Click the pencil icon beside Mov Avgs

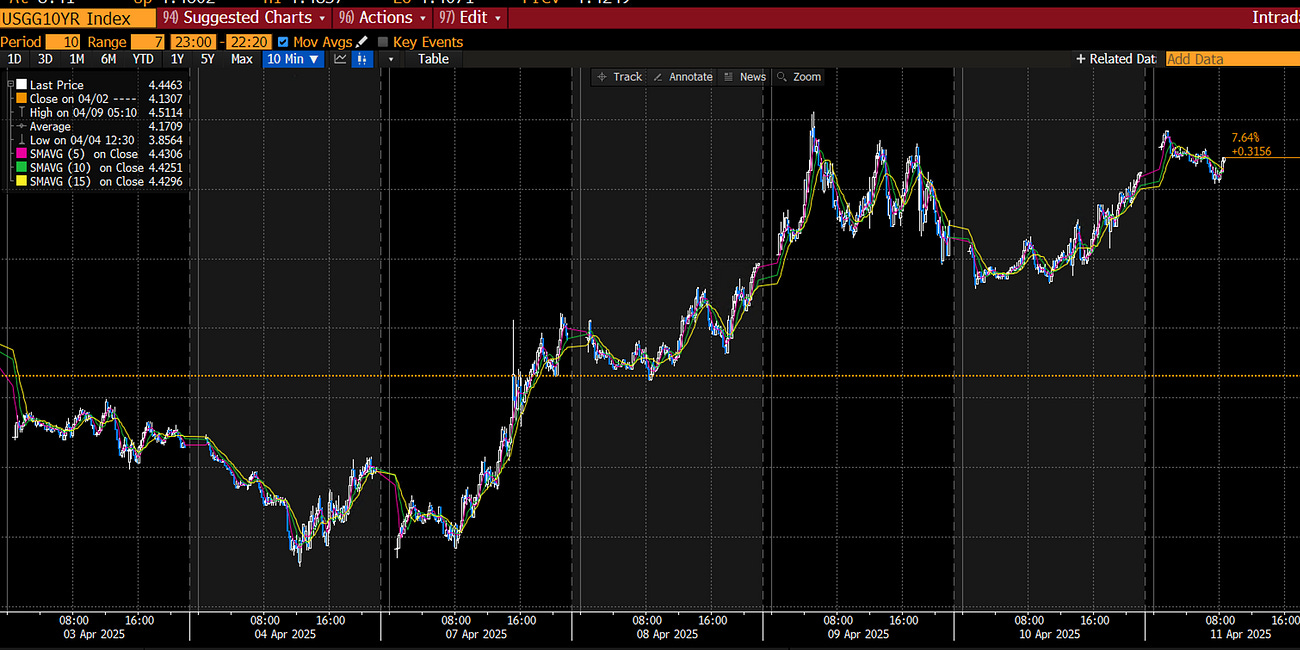(362, 42)
